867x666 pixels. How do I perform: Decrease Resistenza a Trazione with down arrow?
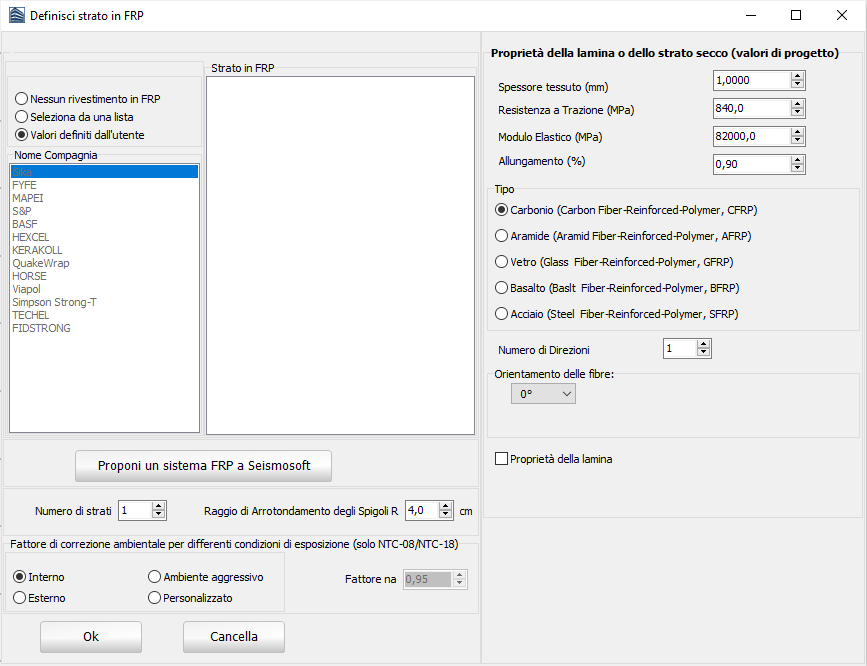click(x=797, y=112)
